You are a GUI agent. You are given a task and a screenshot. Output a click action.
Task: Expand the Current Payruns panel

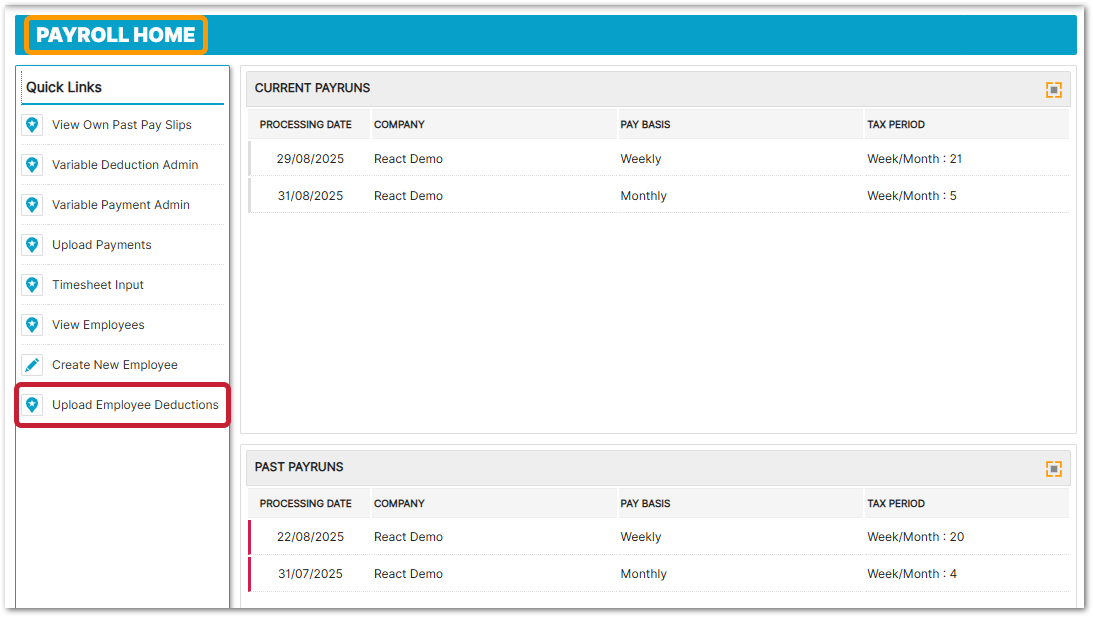[x=1053, y=90]
